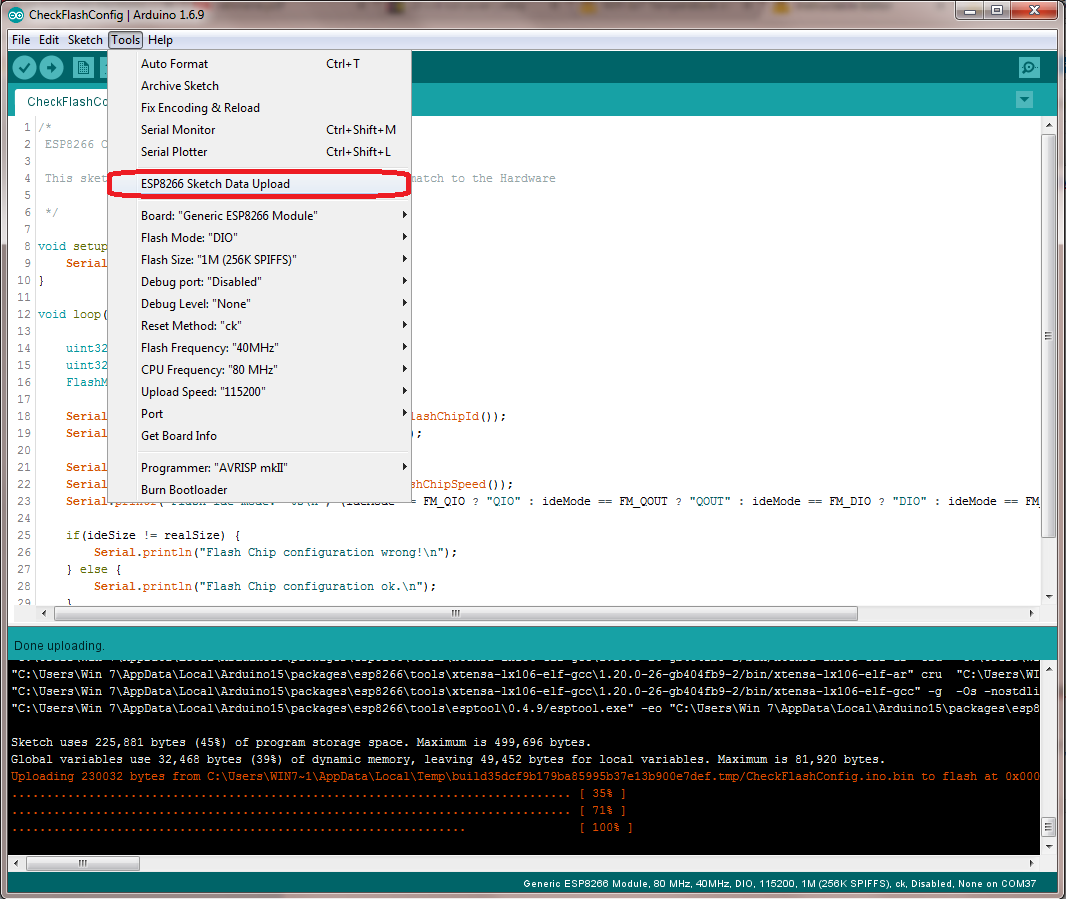Open Serial Monitor via magnifier icon
The height and width of the screenshot is (899, 1066).
tap(1029, 67)
